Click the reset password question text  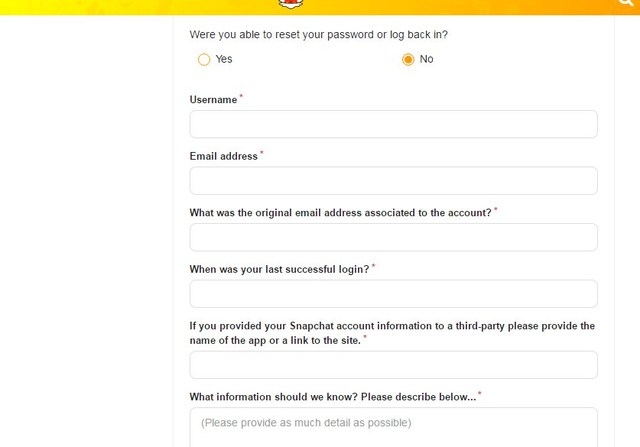click(x=318, y=35)
